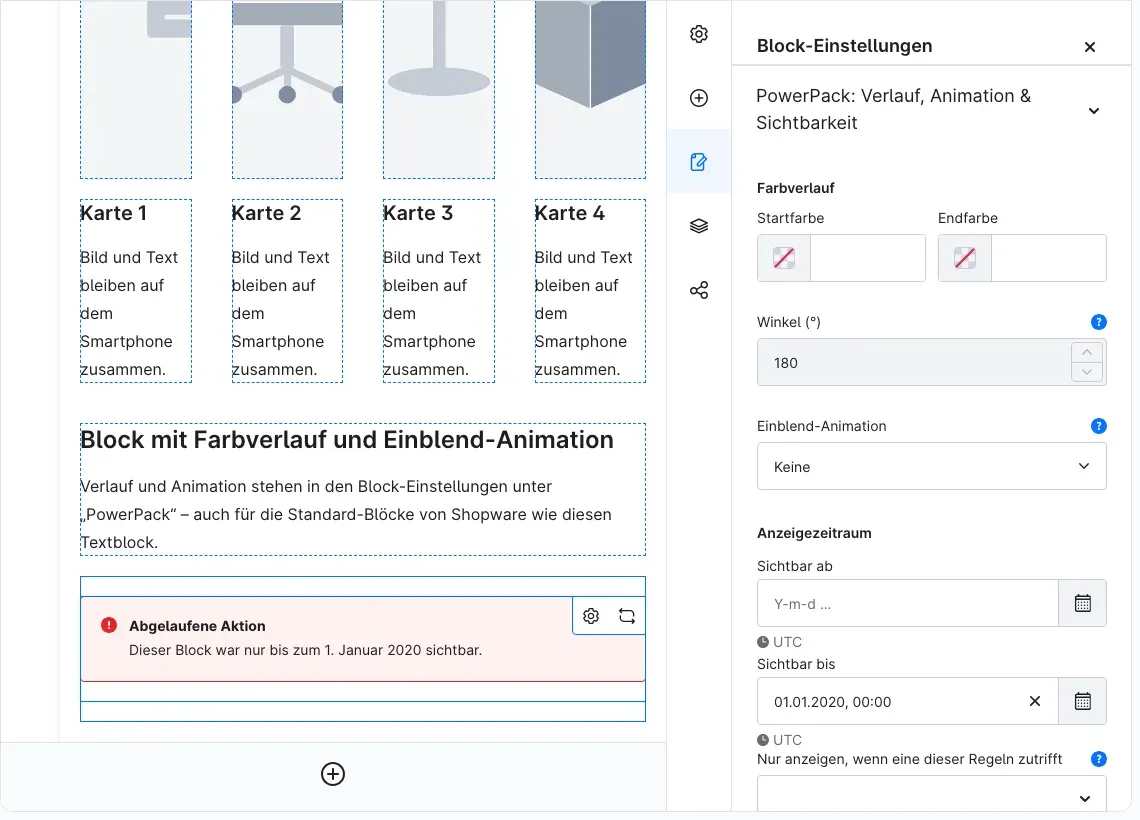The height and width of the screenshot is (820, 1140).
Task: Collapse the PowerPack section
Action: tap(1093, 110)
